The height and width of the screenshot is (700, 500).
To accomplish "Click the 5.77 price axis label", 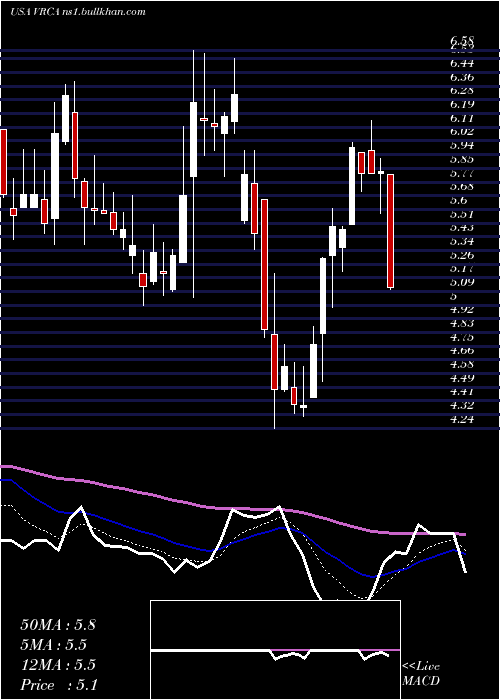I will click(x=462, y=173).
